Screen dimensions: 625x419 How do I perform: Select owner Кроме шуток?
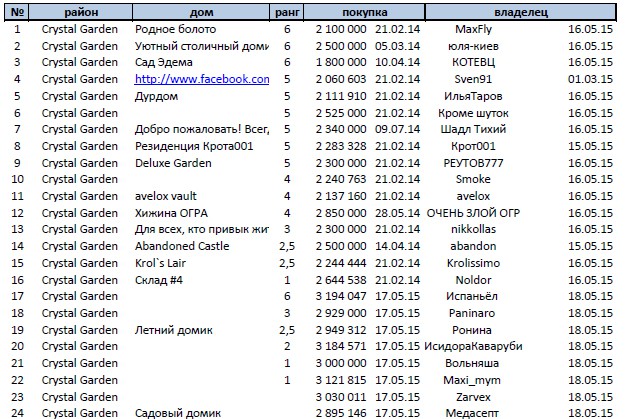tap(473, 113)
